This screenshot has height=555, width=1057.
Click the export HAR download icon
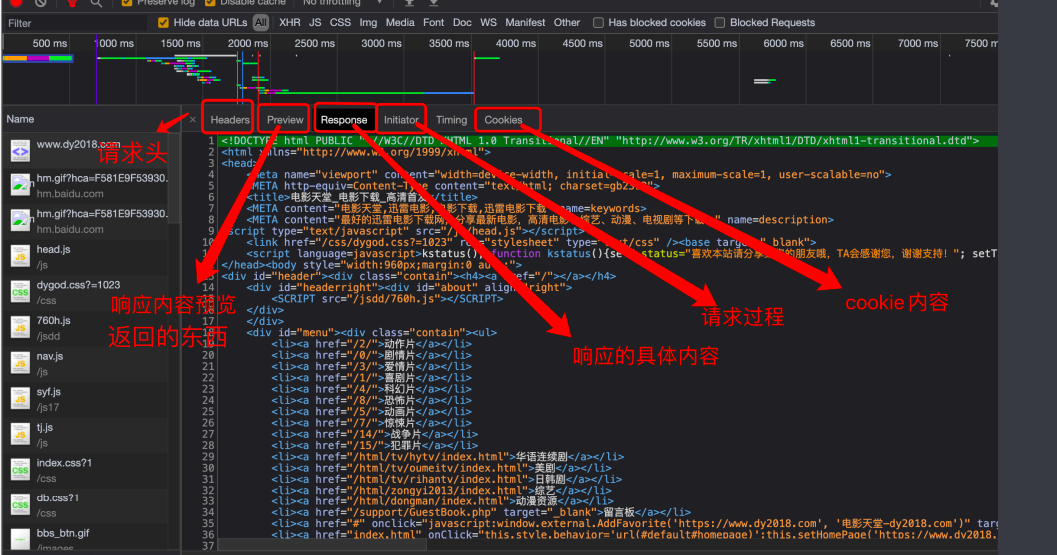(433, 3)
